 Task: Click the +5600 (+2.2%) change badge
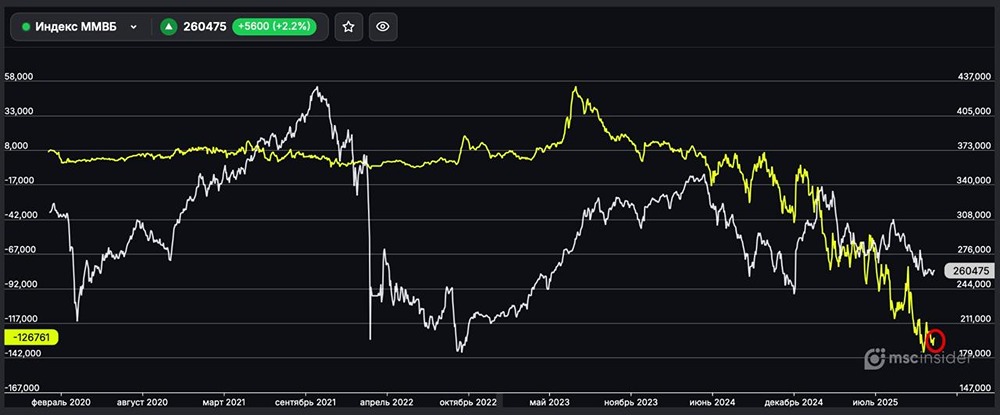[274, 27]
